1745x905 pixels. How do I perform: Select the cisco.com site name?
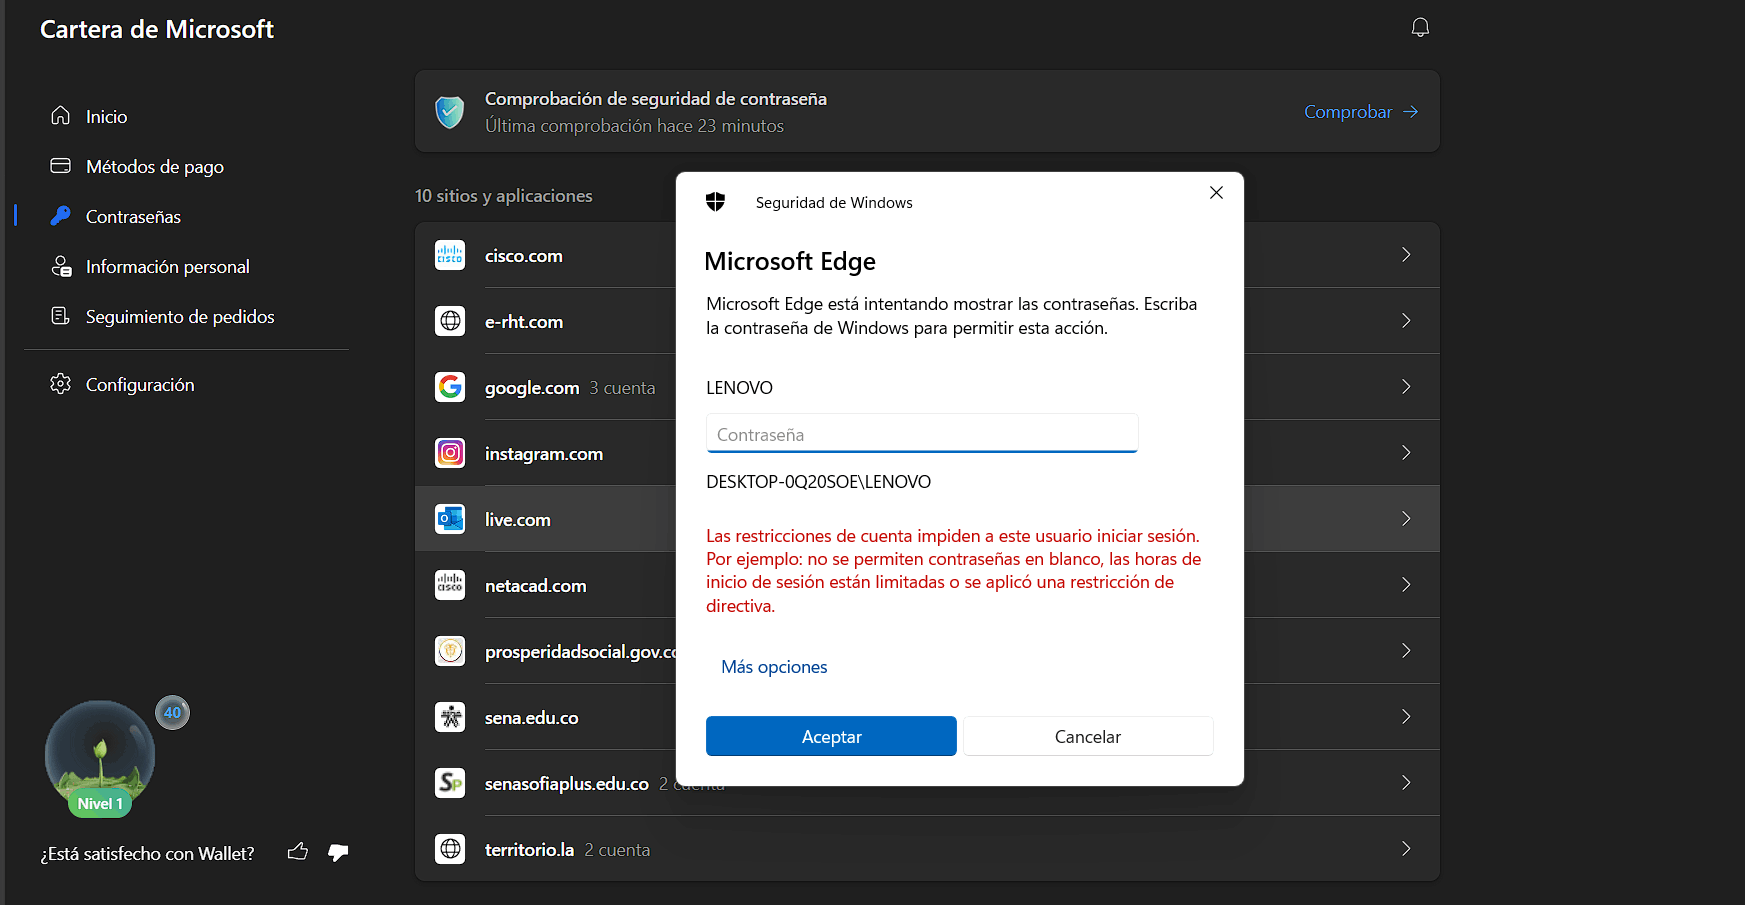pos(524,256)
